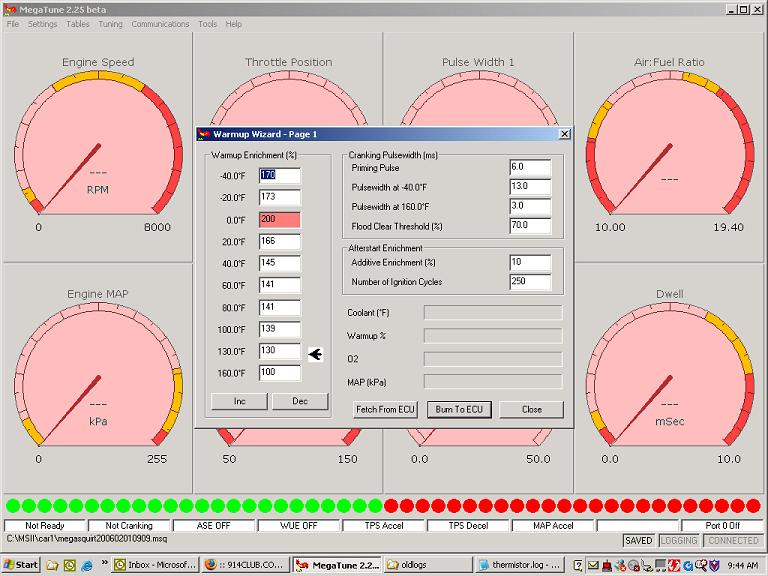Click Burn To ECU

coord(459,409)
